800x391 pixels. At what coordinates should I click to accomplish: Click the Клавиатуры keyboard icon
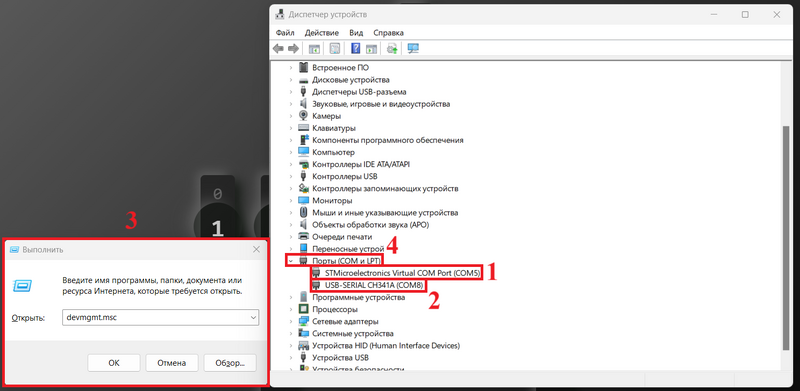[304, 128]
